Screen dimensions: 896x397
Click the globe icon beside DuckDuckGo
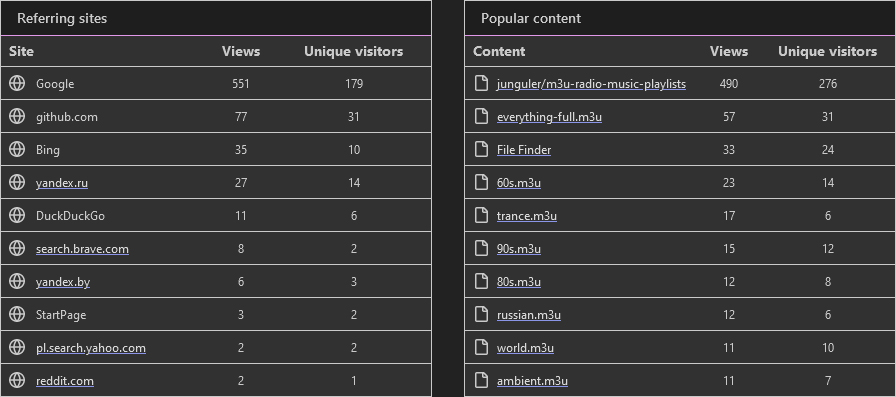(17, 215)
